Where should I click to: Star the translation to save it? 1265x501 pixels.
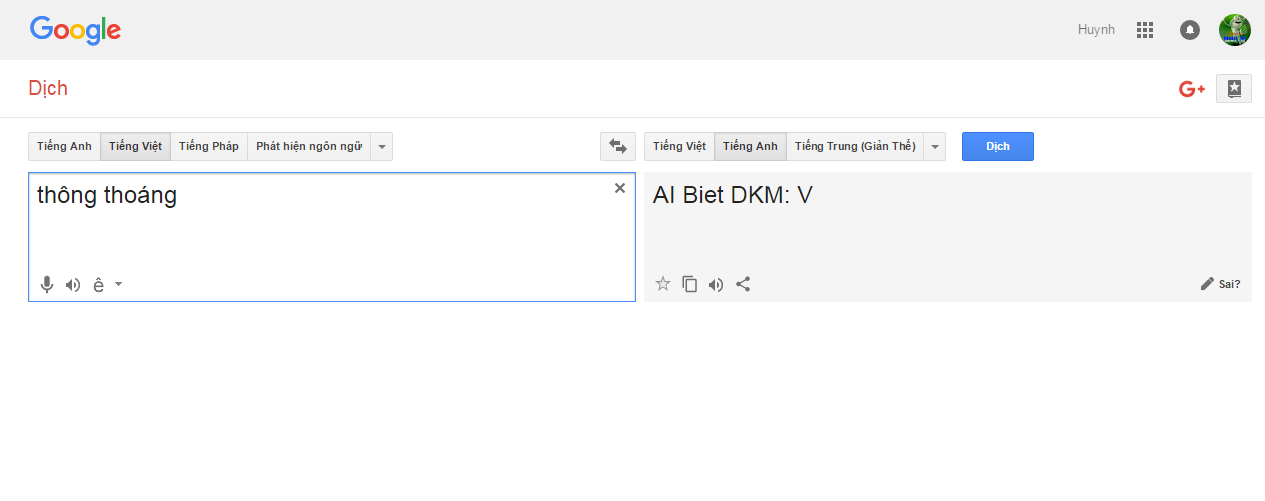pos(662,284)
